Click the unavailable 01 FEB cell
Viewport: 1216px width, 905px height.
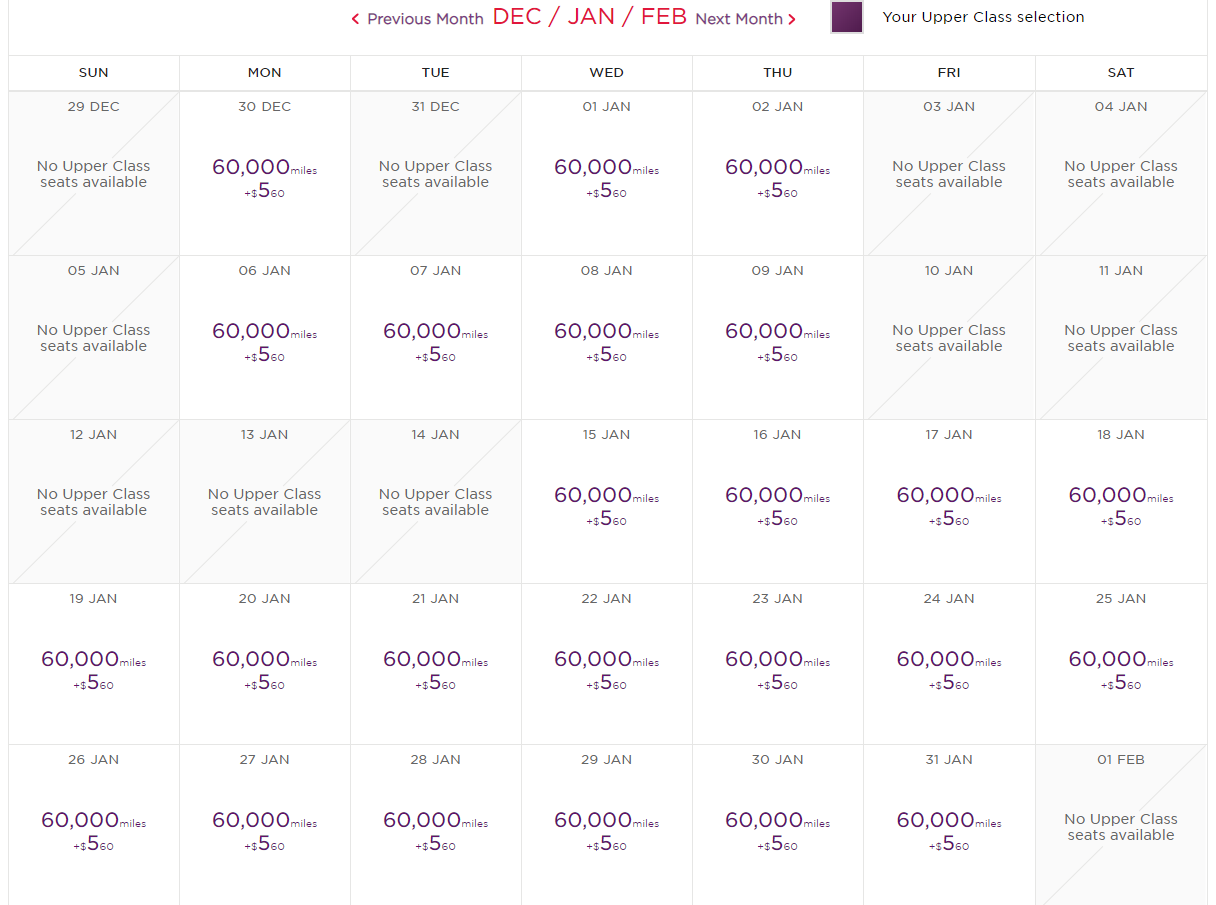1120,826
